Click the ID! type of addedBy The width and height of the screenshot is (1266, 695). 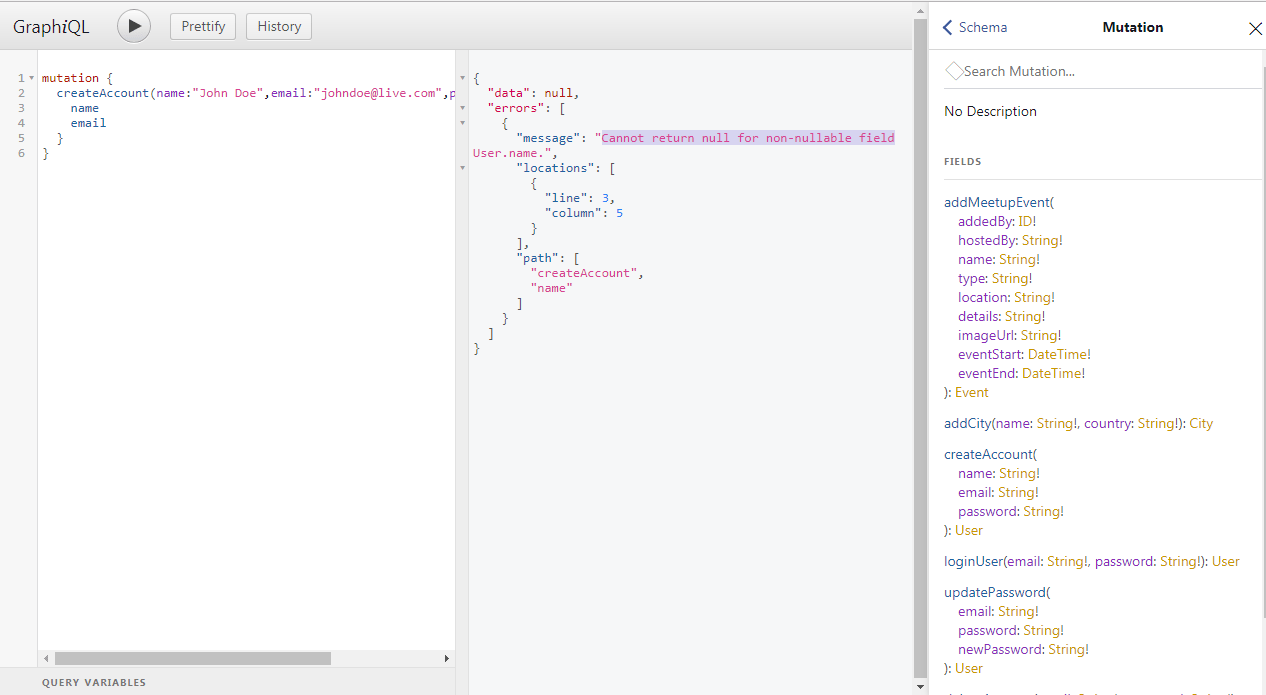1029,221
